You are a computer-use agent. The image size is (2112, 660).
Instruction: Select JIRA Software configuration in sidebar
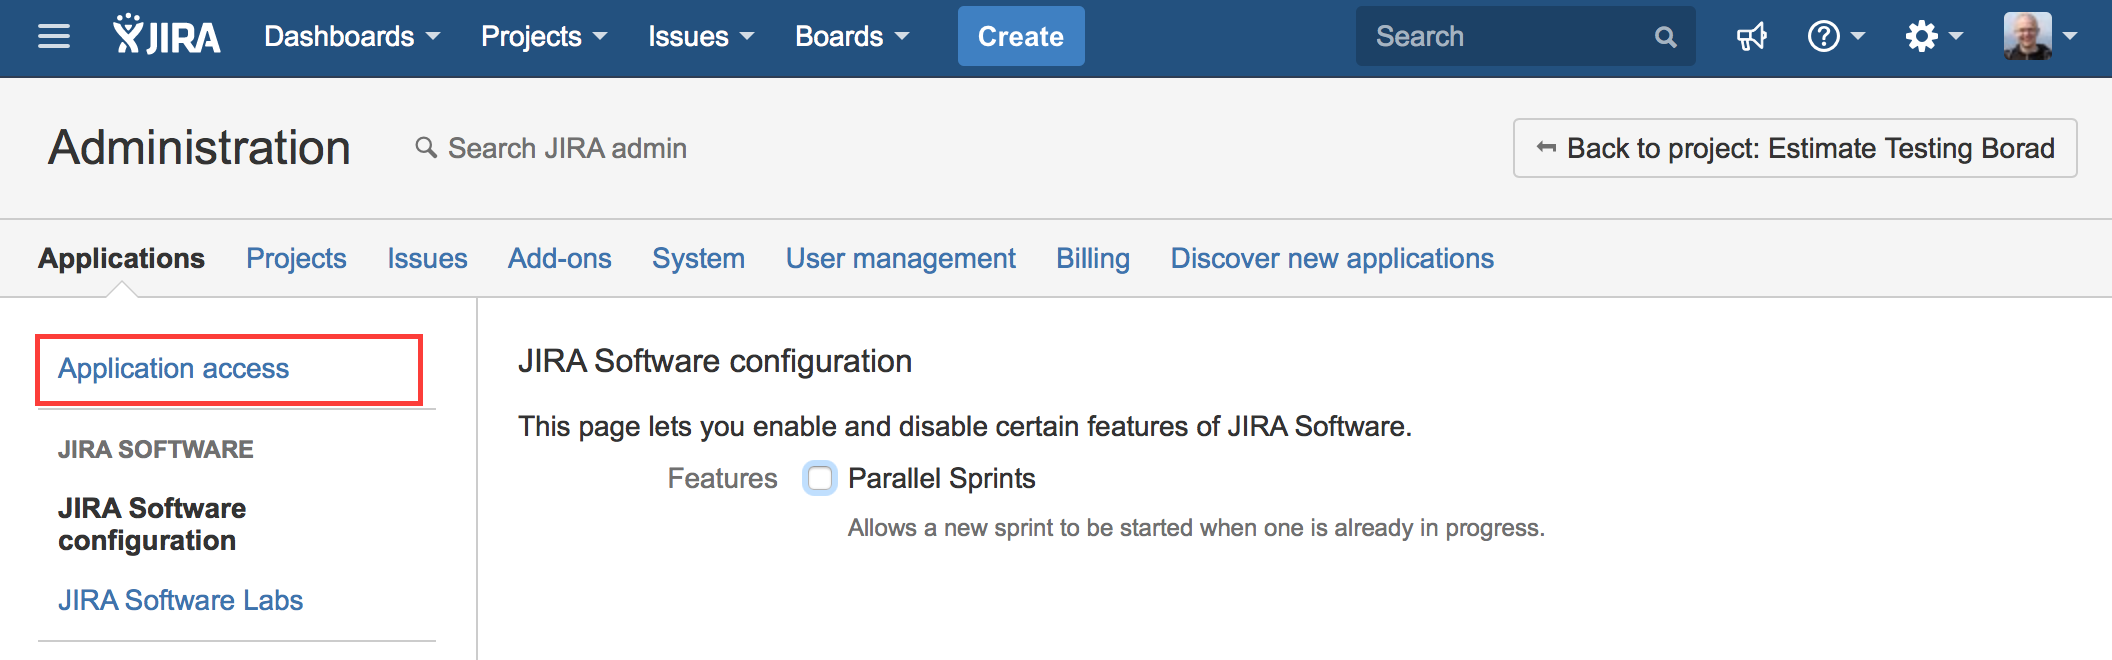152,524
